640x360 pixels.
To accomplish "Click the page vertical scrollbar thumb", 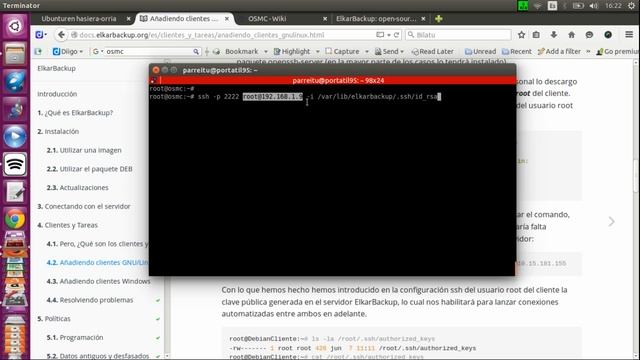I will pos(636,176).
